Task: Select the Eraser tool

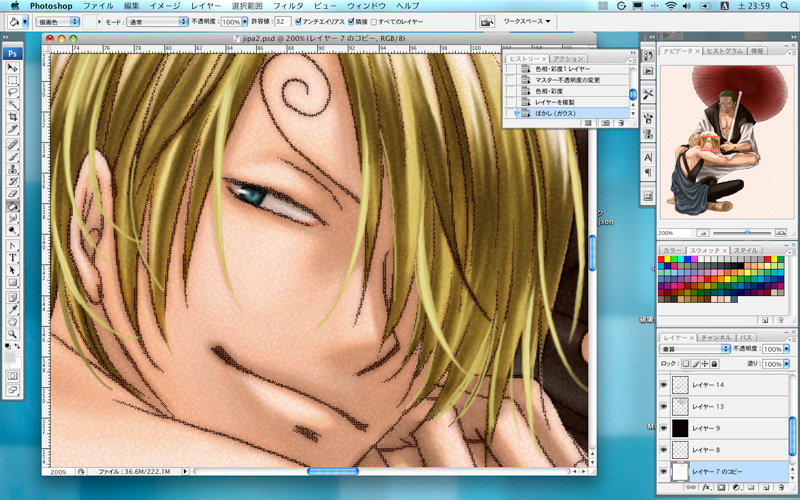Action: point(12,194)
